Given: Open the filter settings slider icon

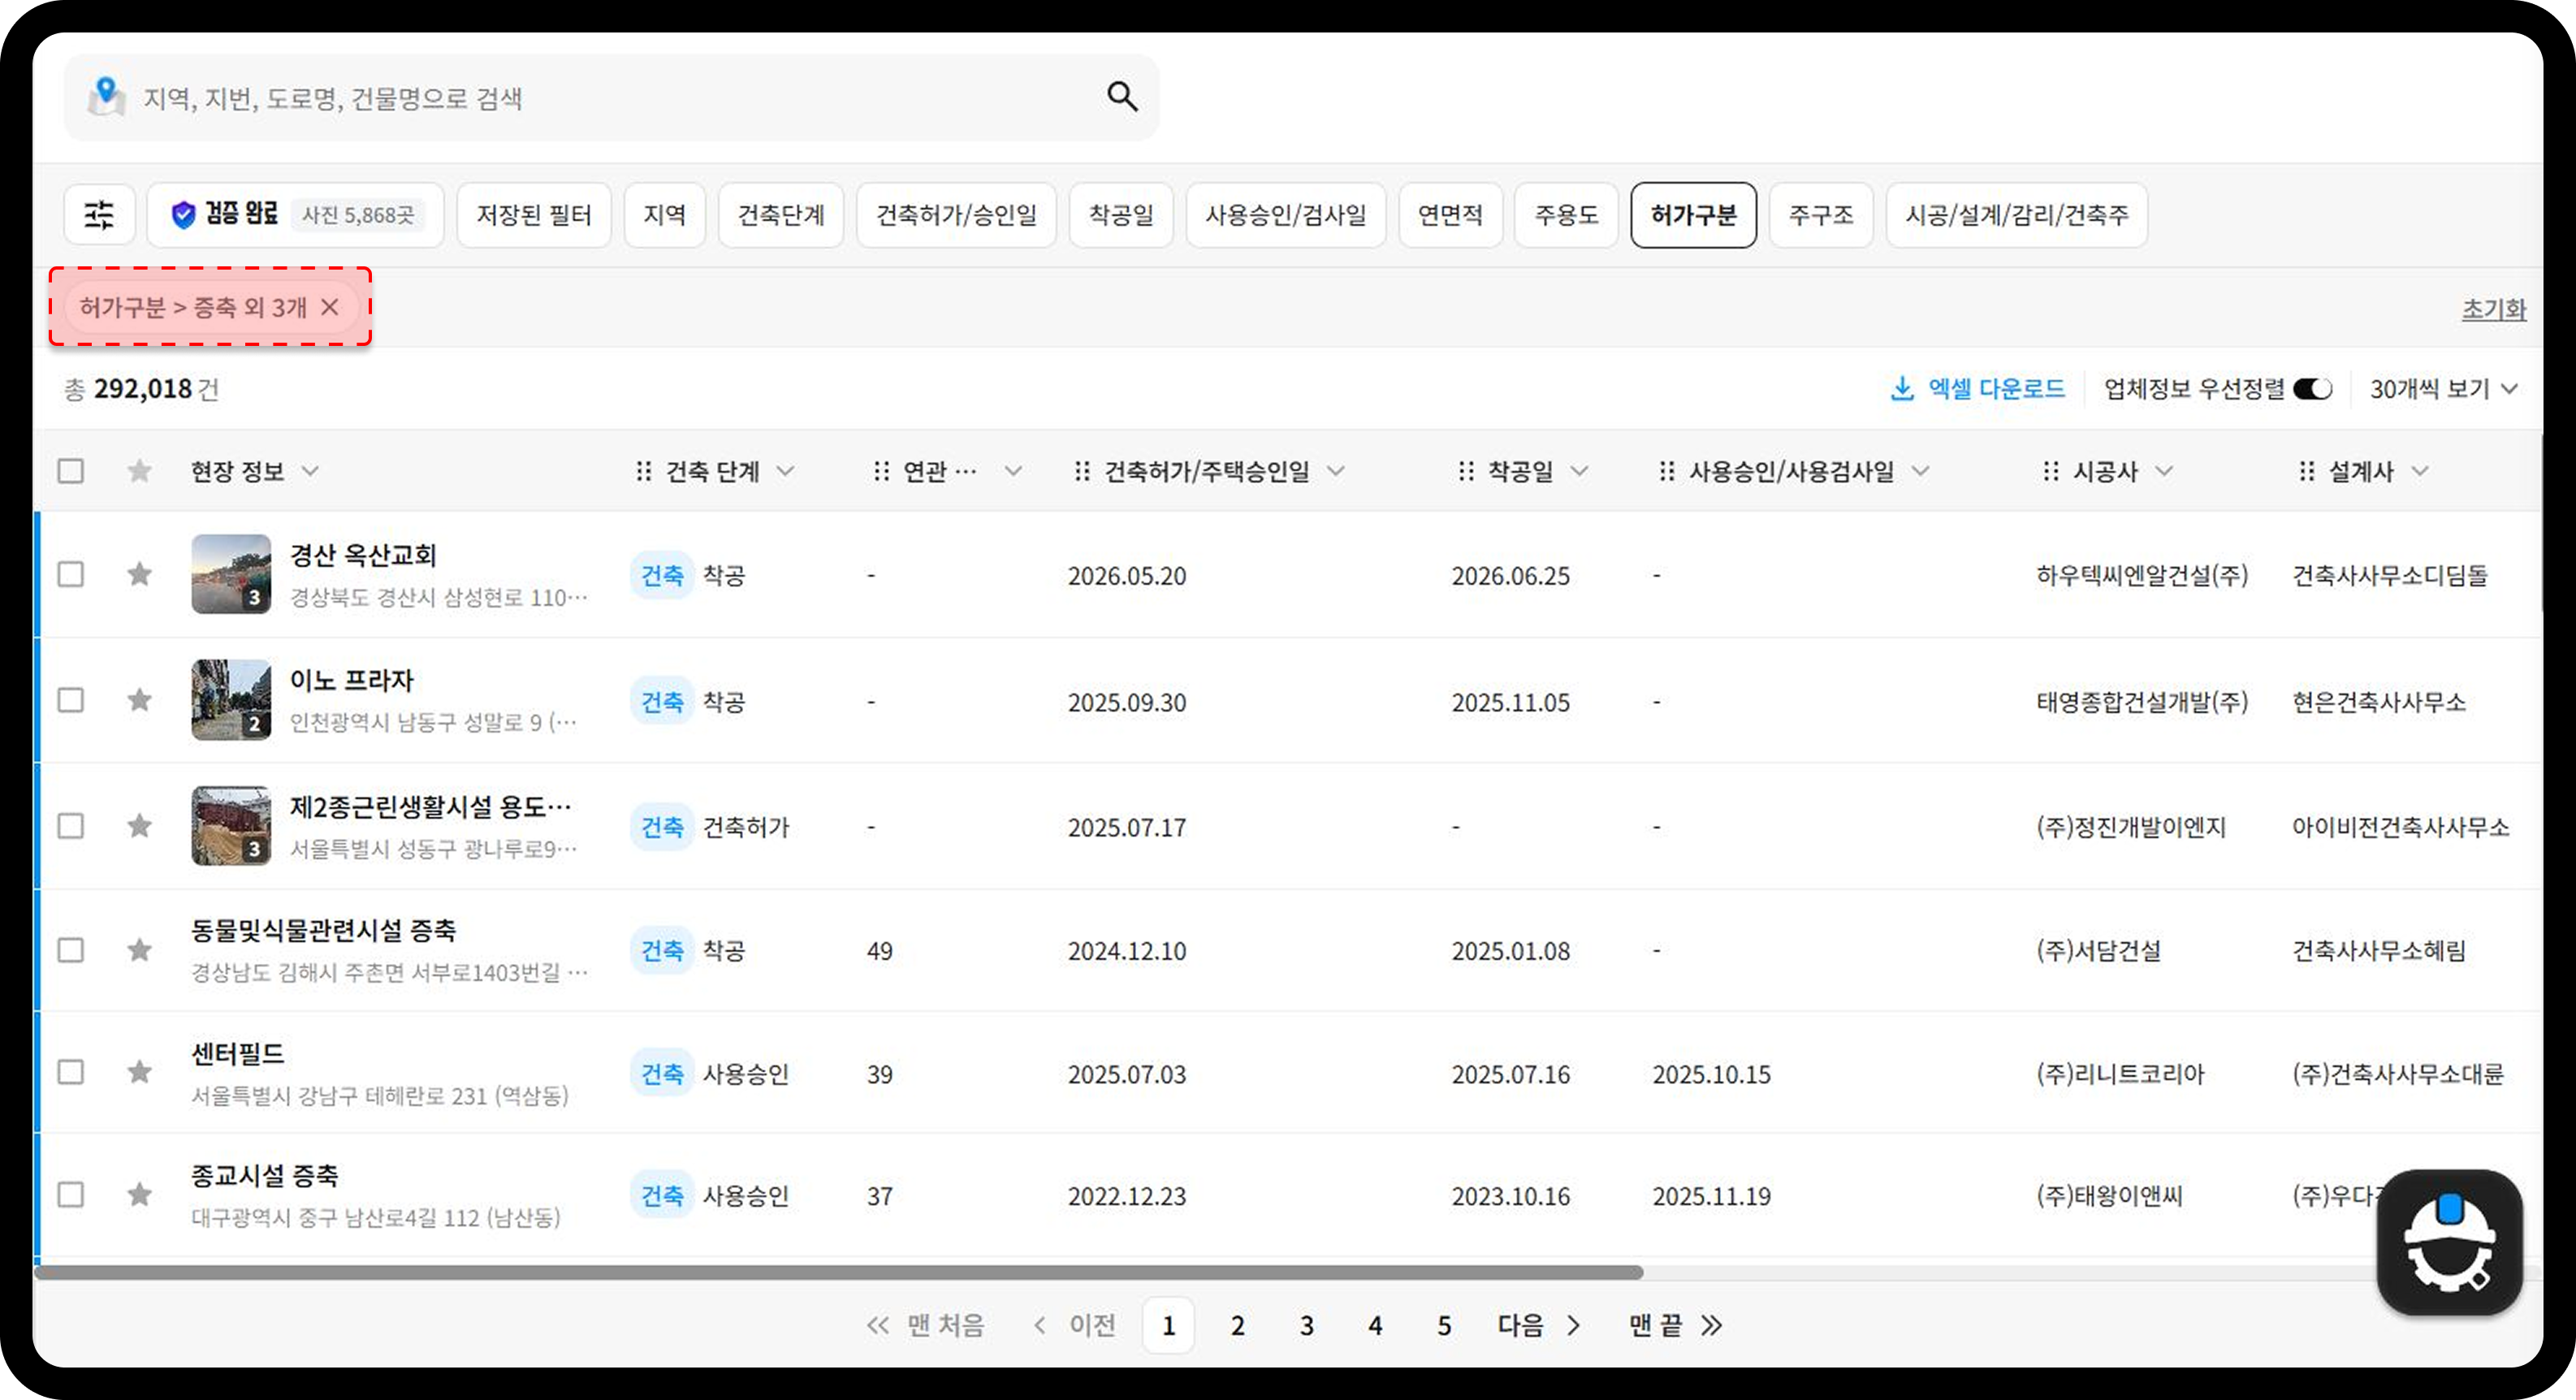Looking at the screenshot, I should (x=99, y=214).
